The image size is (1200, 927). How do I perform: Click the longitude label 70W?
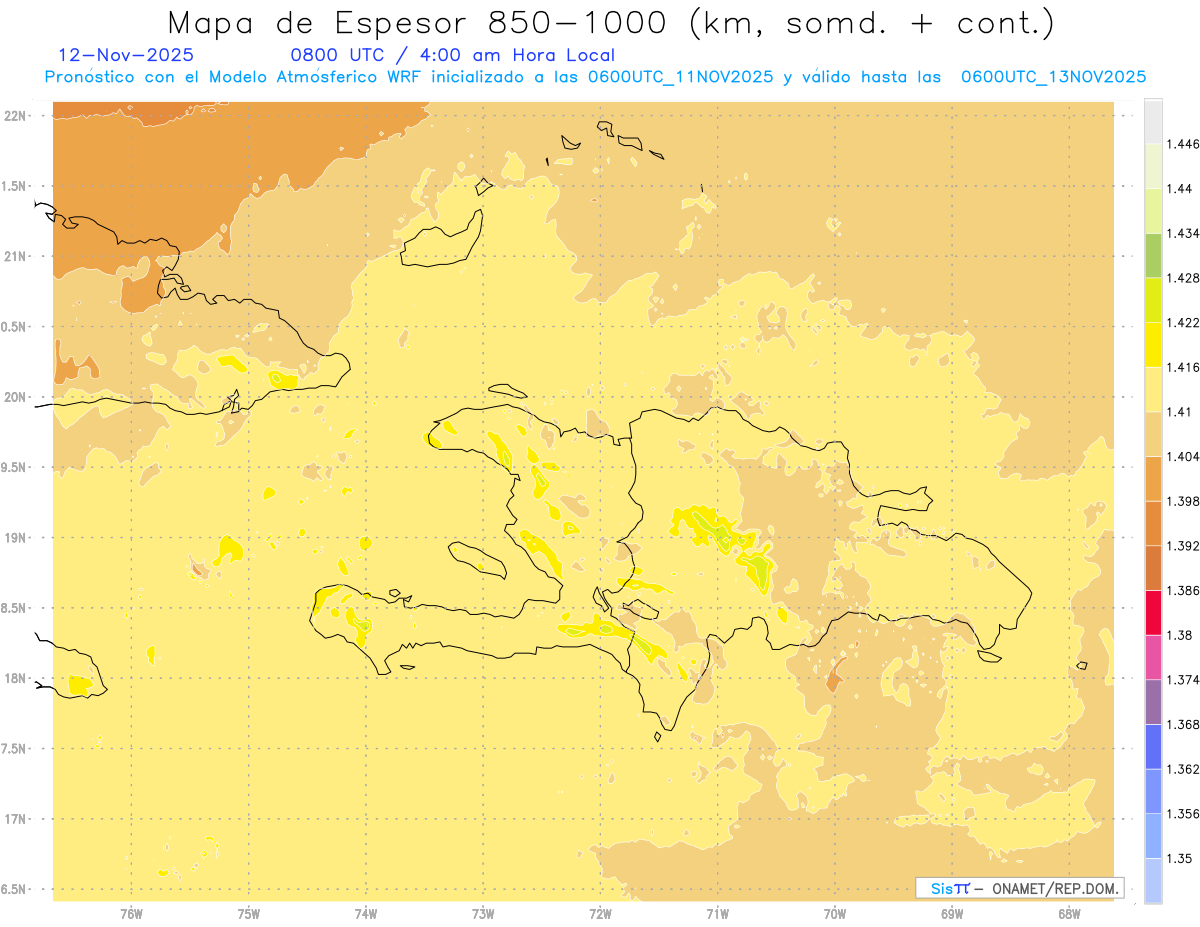click(835, 913)
